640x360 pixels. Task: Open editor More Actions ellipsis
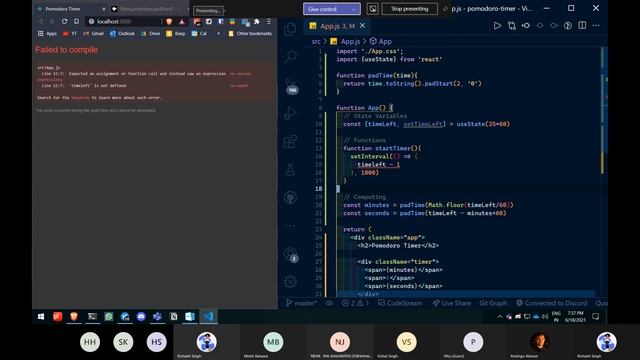tap(596, 25)
